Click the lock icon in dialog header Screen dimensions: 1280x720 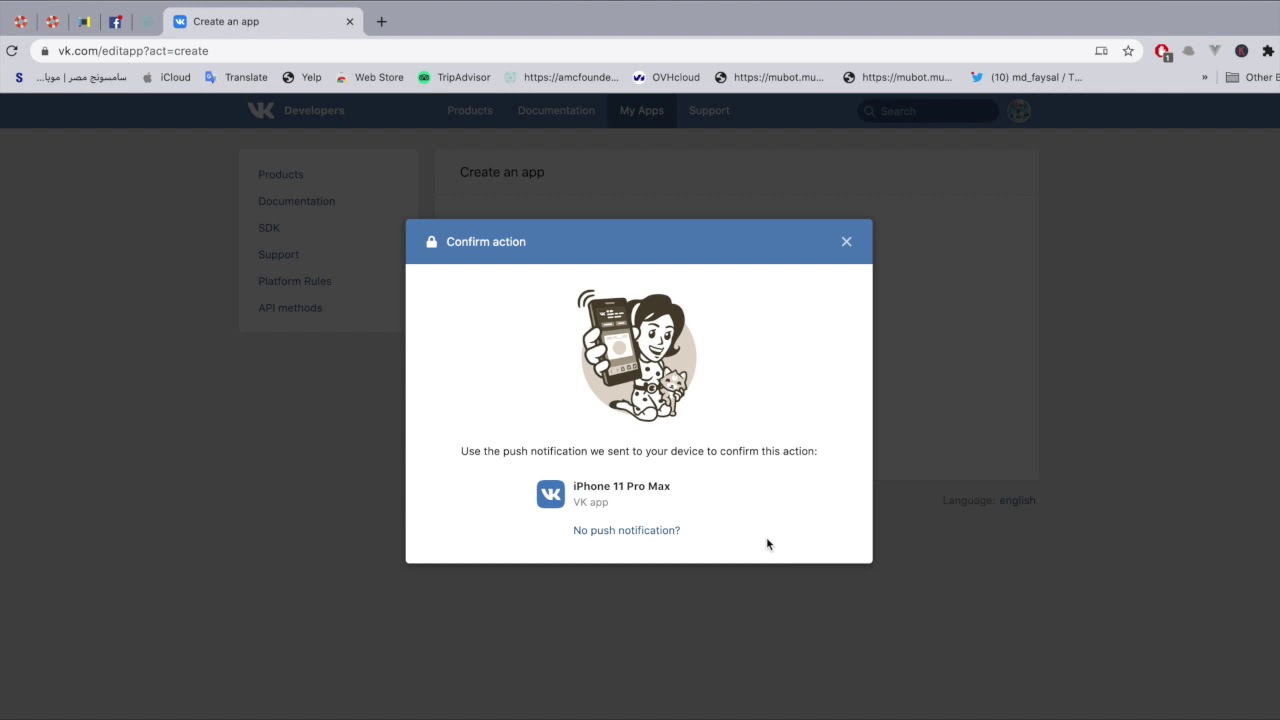click(x=431, y=242)
